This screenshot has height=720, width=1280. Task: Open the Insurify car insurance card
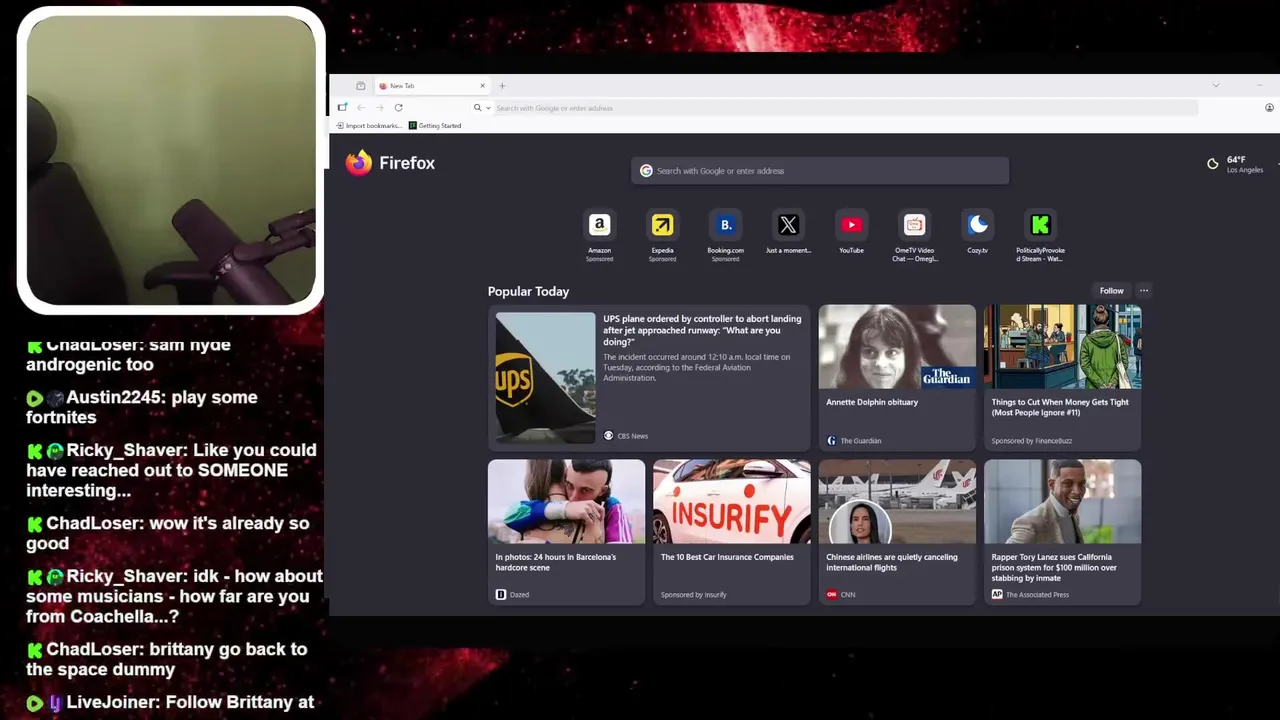pyautogui.click(x=731, y=532)
